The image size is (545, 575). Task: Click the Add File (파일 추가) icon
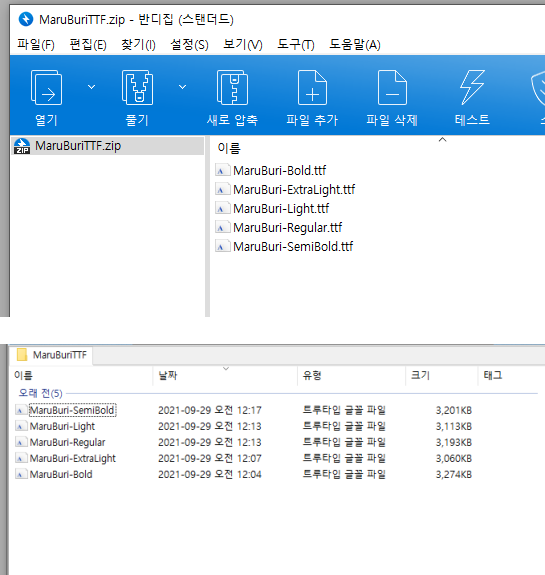pos(312,87)
